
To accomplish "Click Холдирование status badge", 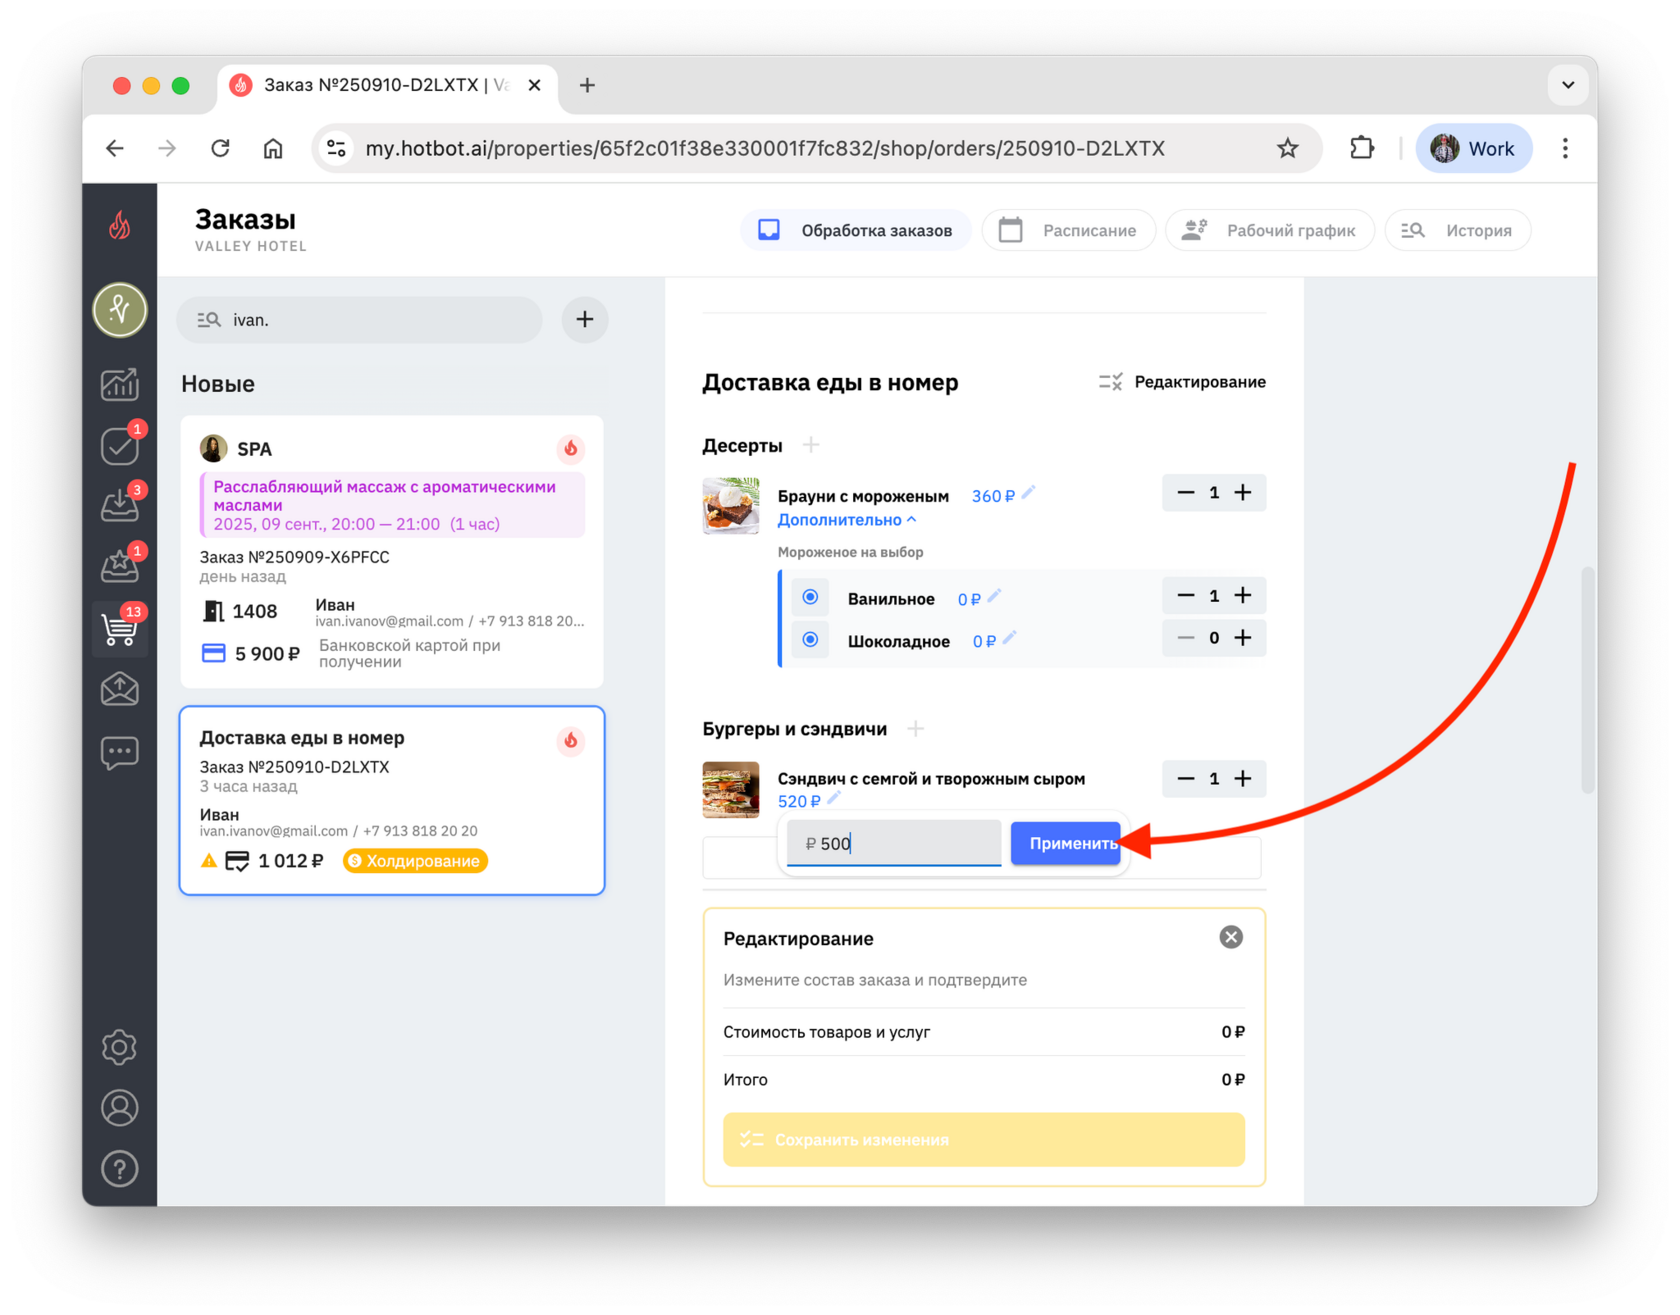I will 415,861.
